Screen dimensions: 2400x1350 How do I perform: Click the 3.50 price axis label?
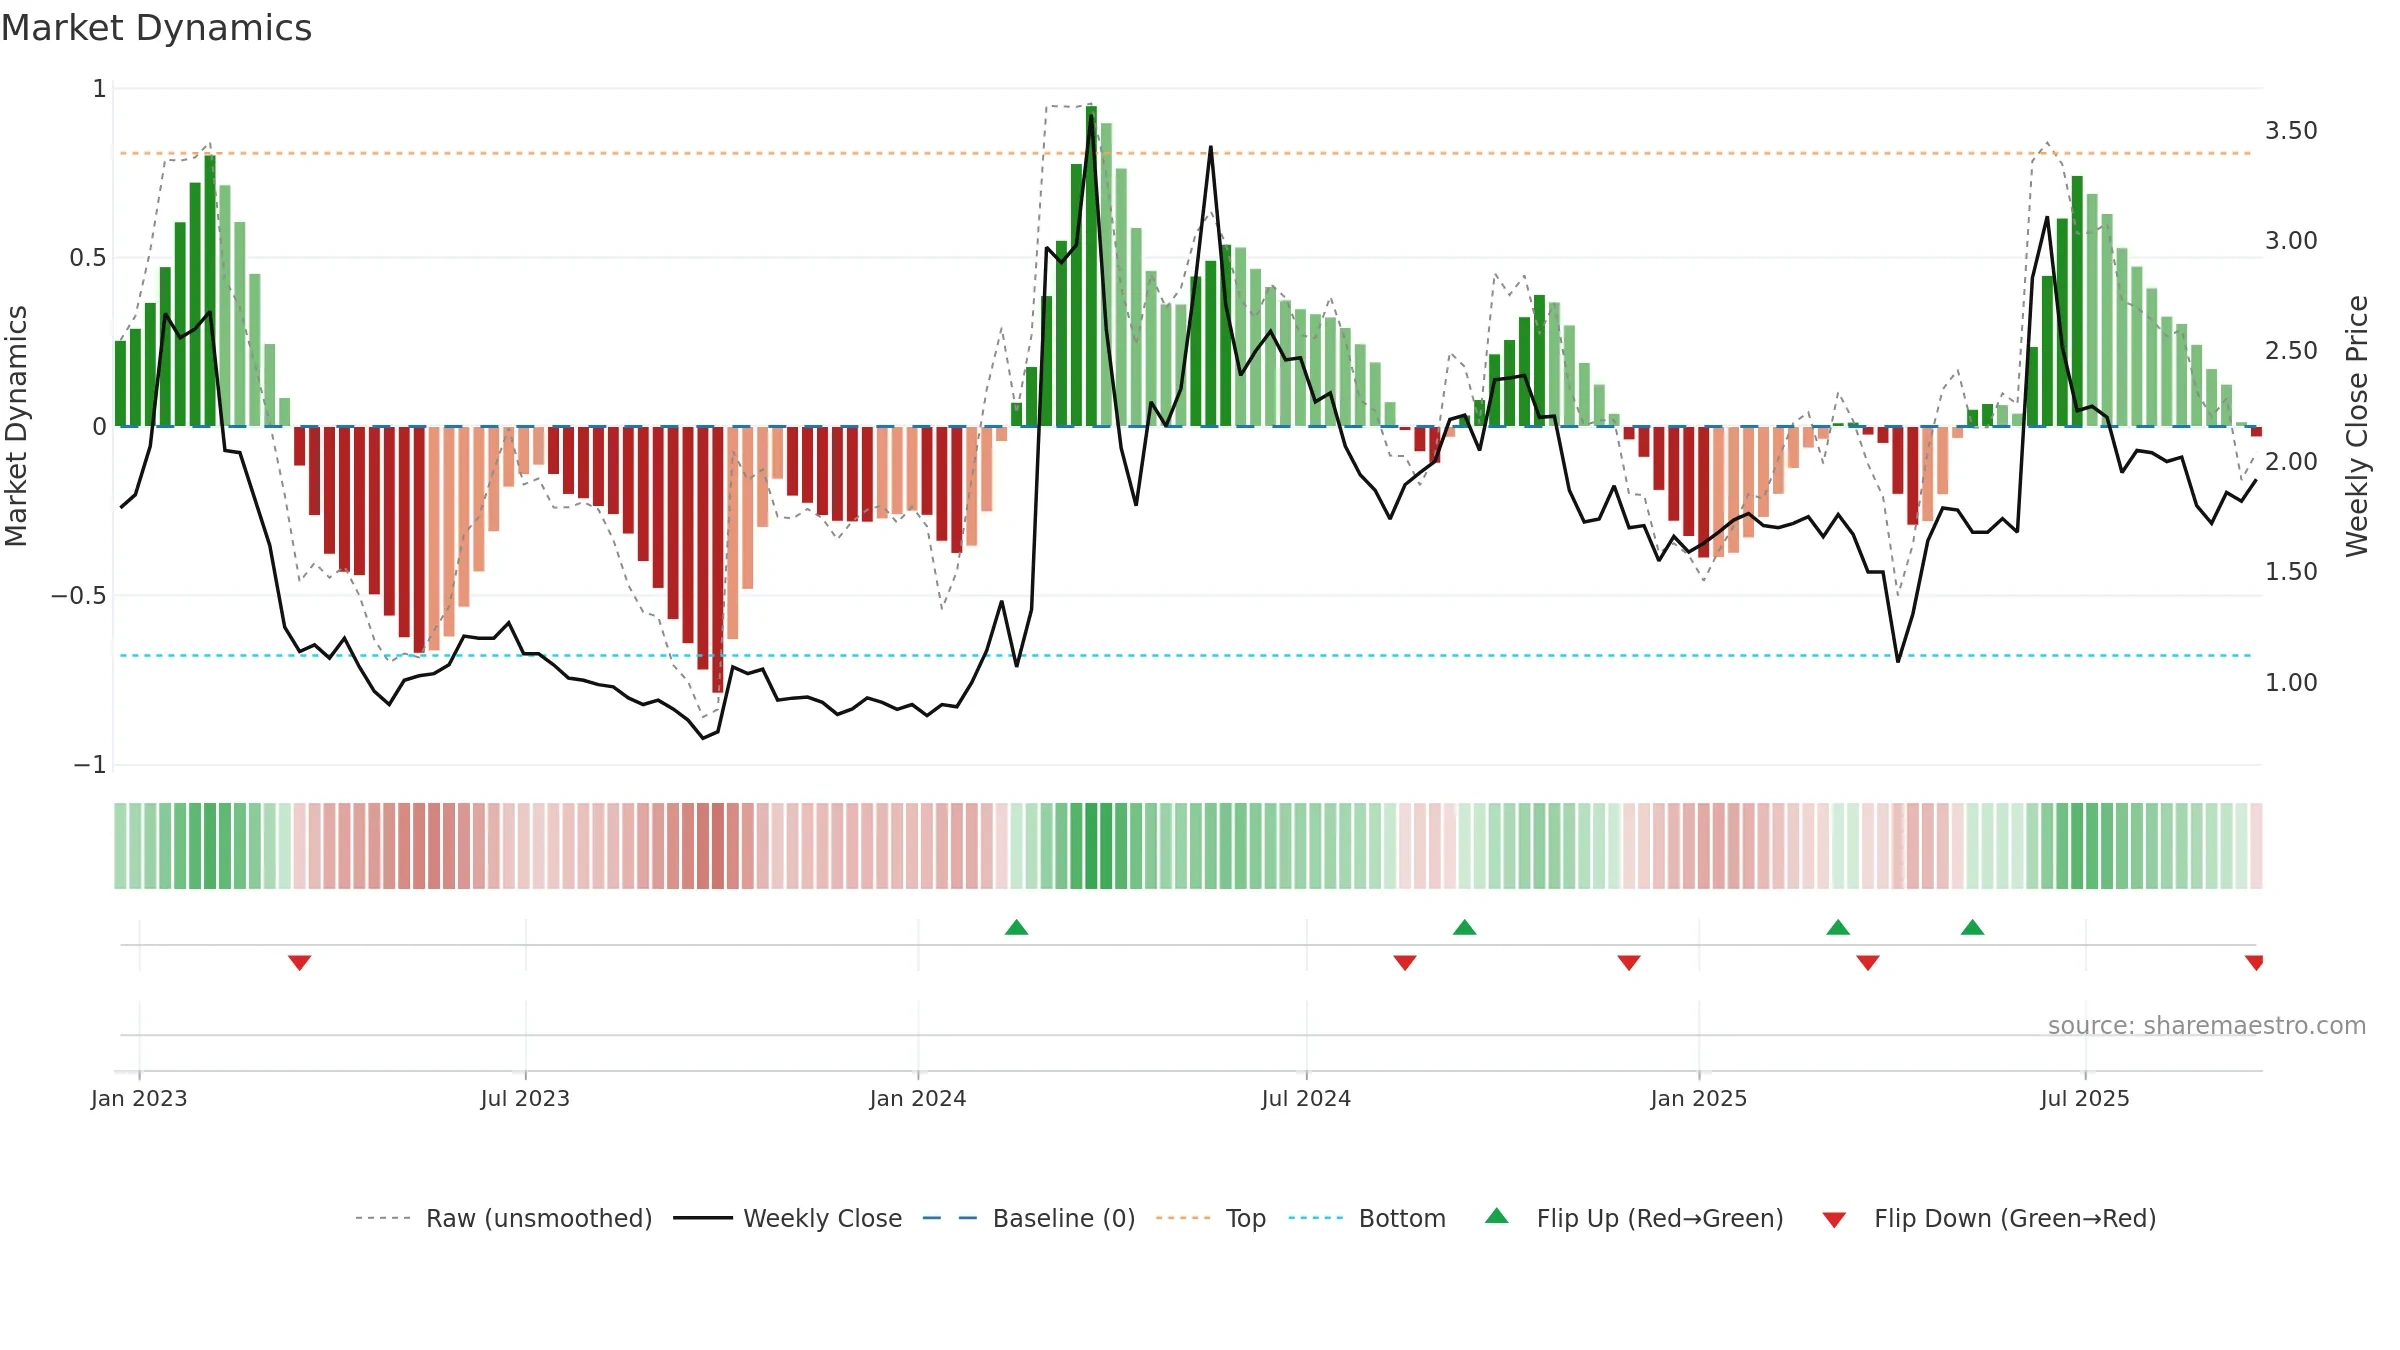[x=2291, y=131]
